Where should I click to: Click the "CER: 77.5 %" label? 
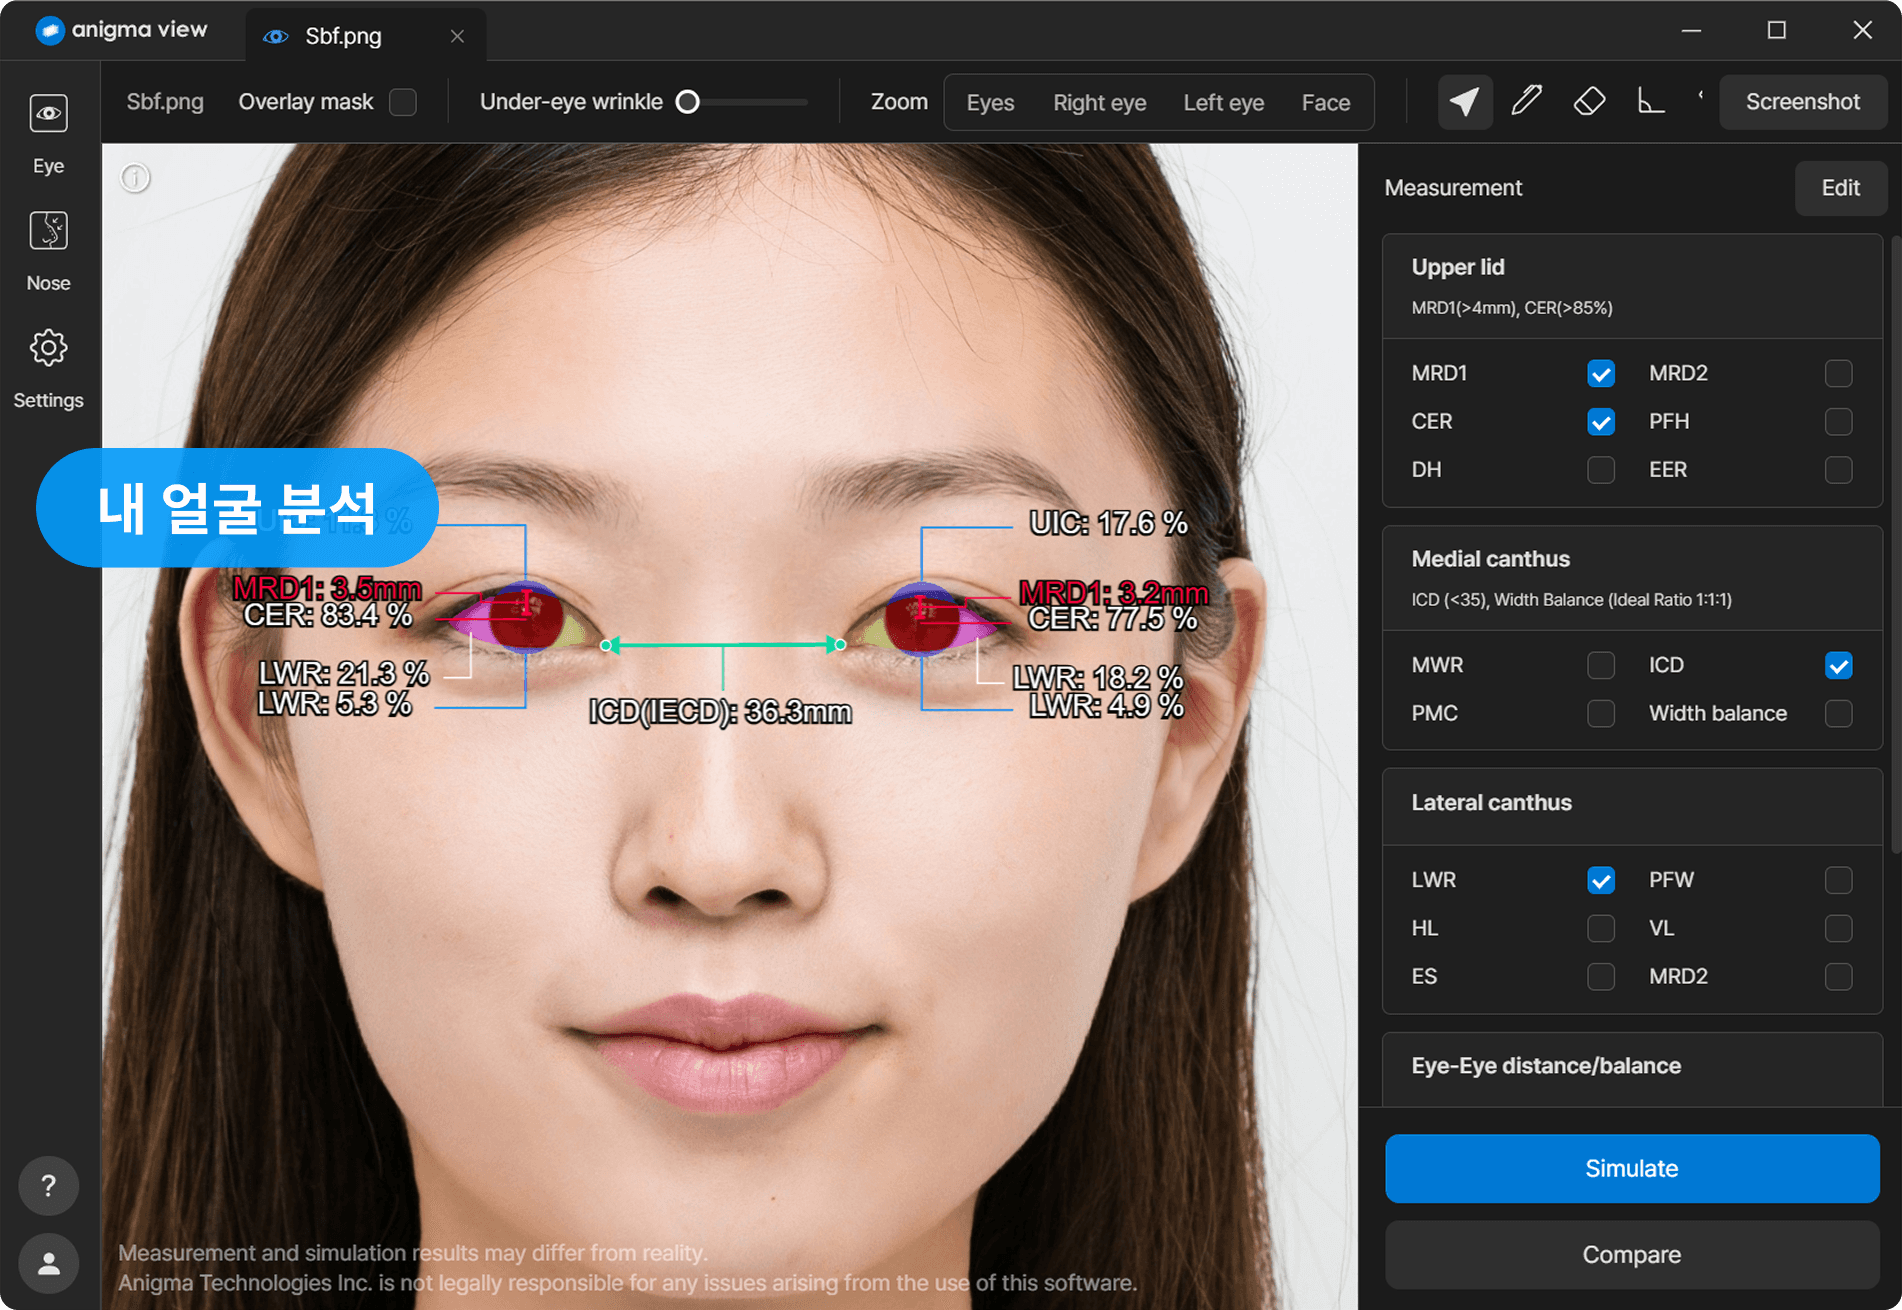(x=1113, y=619)
